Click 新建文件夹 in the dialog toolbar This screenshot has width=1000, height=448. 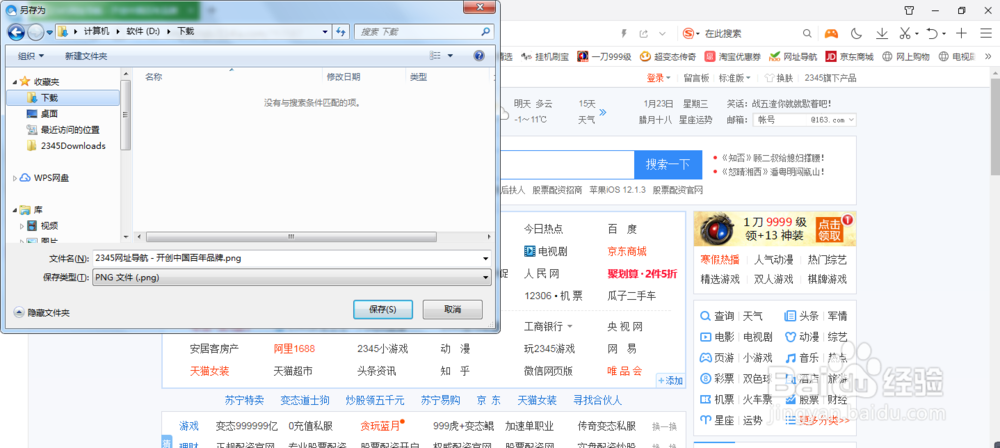pos(86,56)
